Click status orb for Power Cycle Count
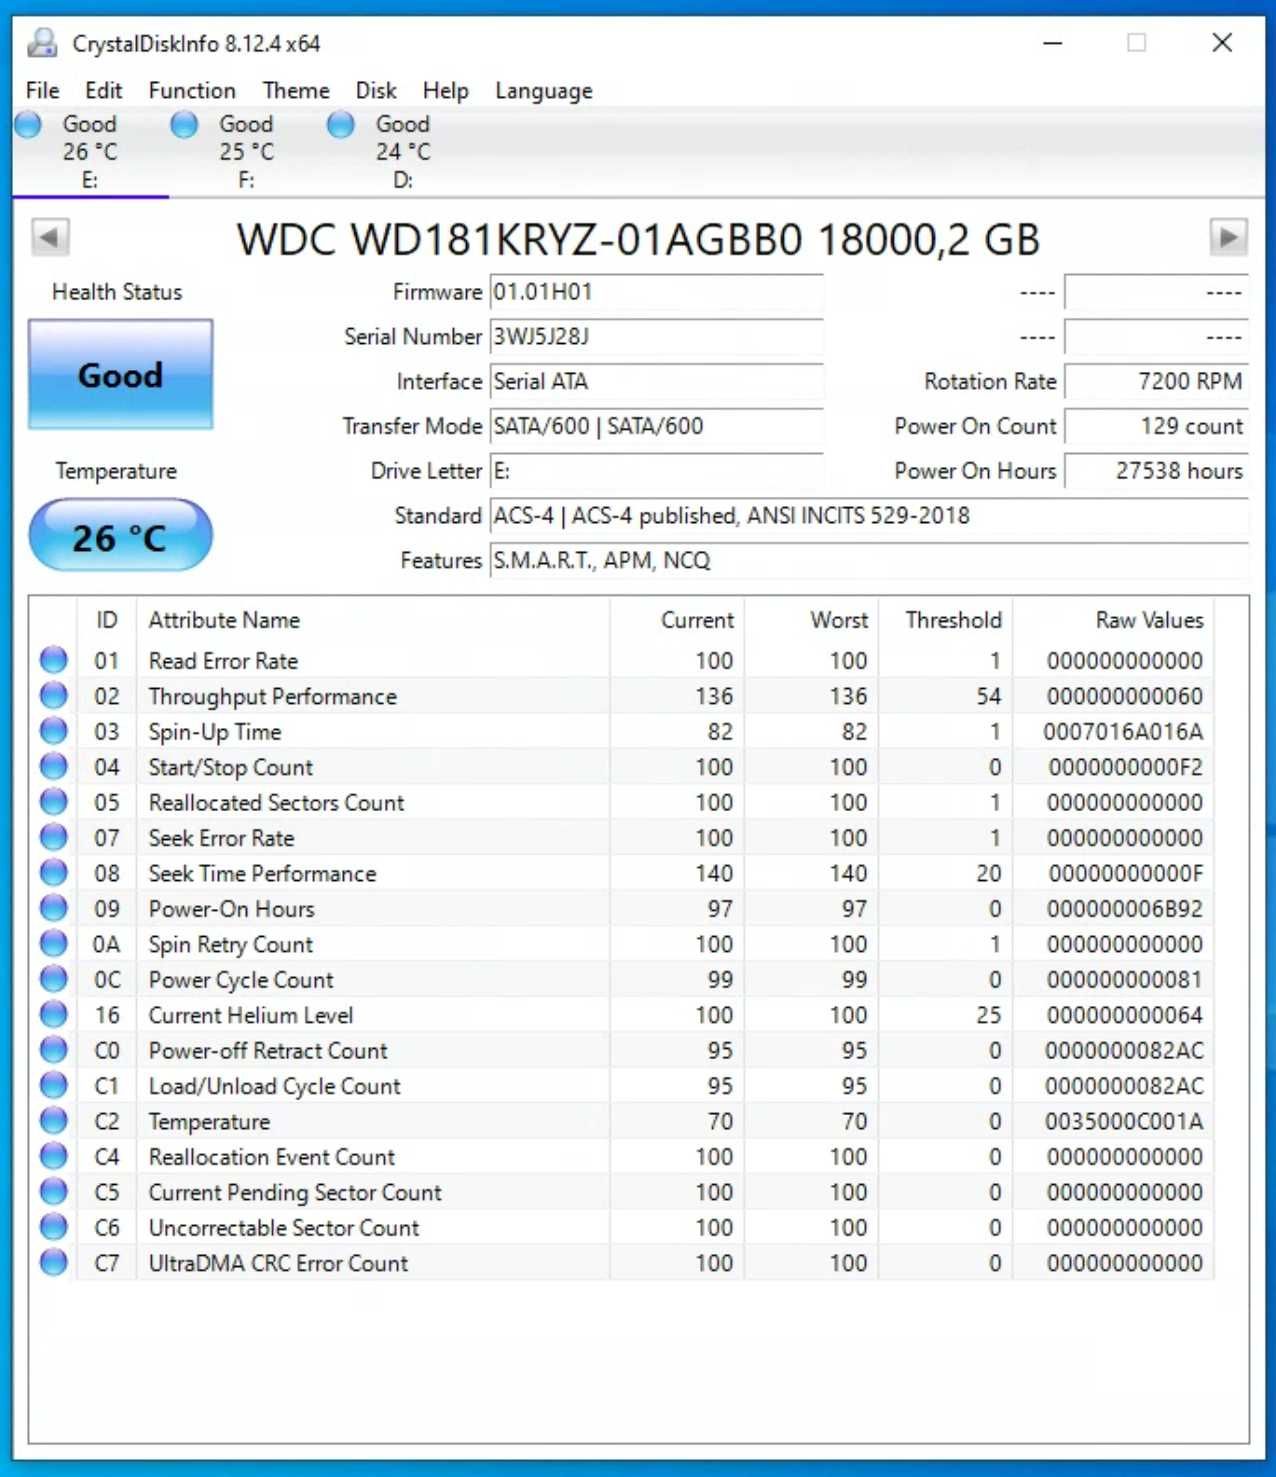1276x1477 pixels. (x=53, y=979)
